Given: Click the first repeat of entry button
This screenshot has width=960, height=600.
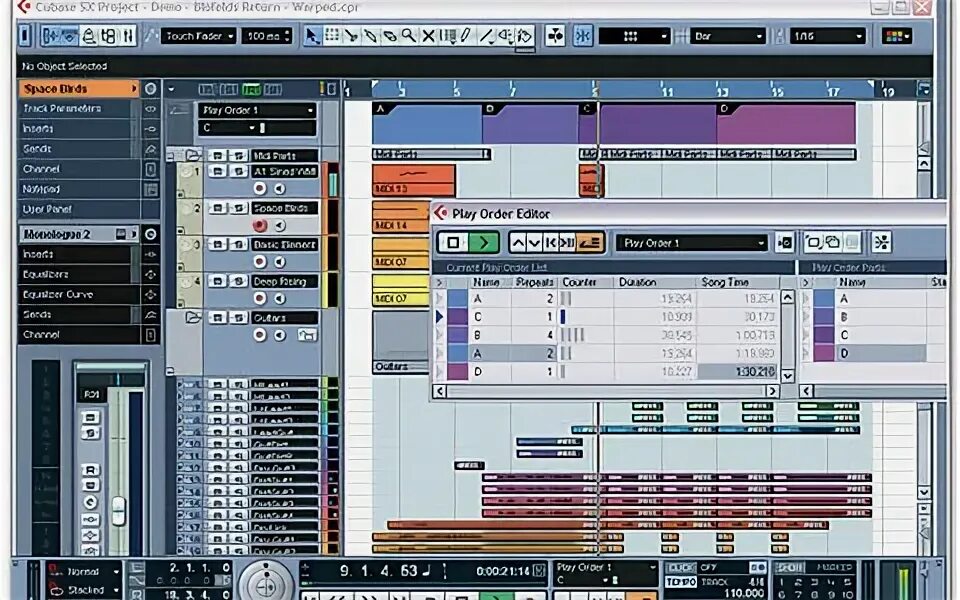Looking at the screenshot, I should pyautogui.click(x=550, y=243).
